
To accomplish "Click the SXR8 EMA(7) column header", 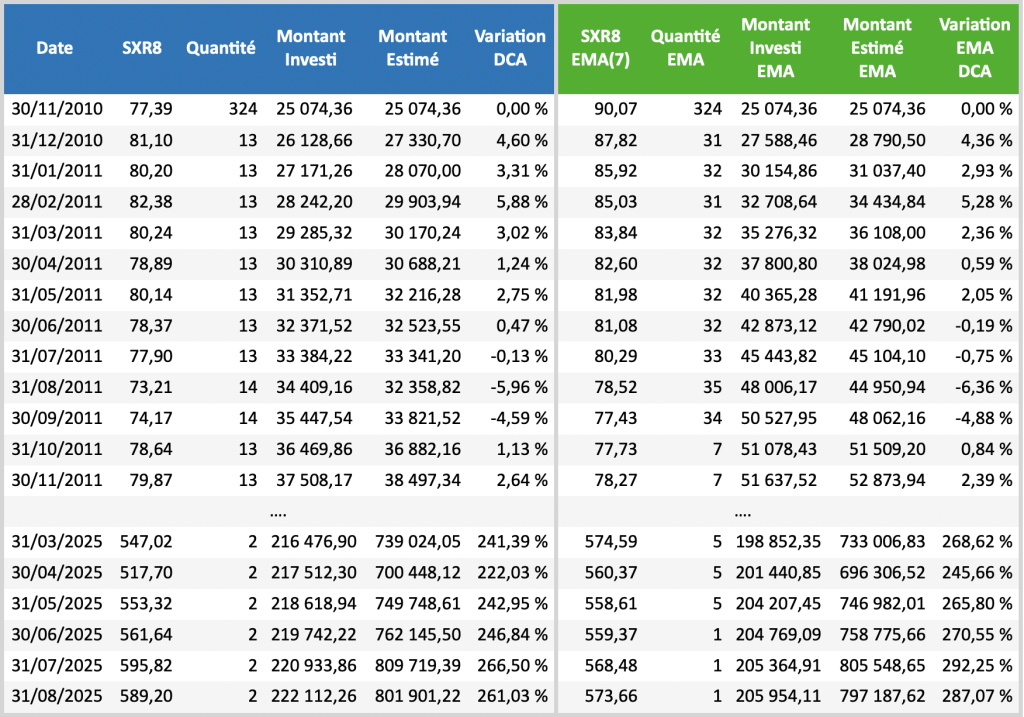I will tap(603, 47).
